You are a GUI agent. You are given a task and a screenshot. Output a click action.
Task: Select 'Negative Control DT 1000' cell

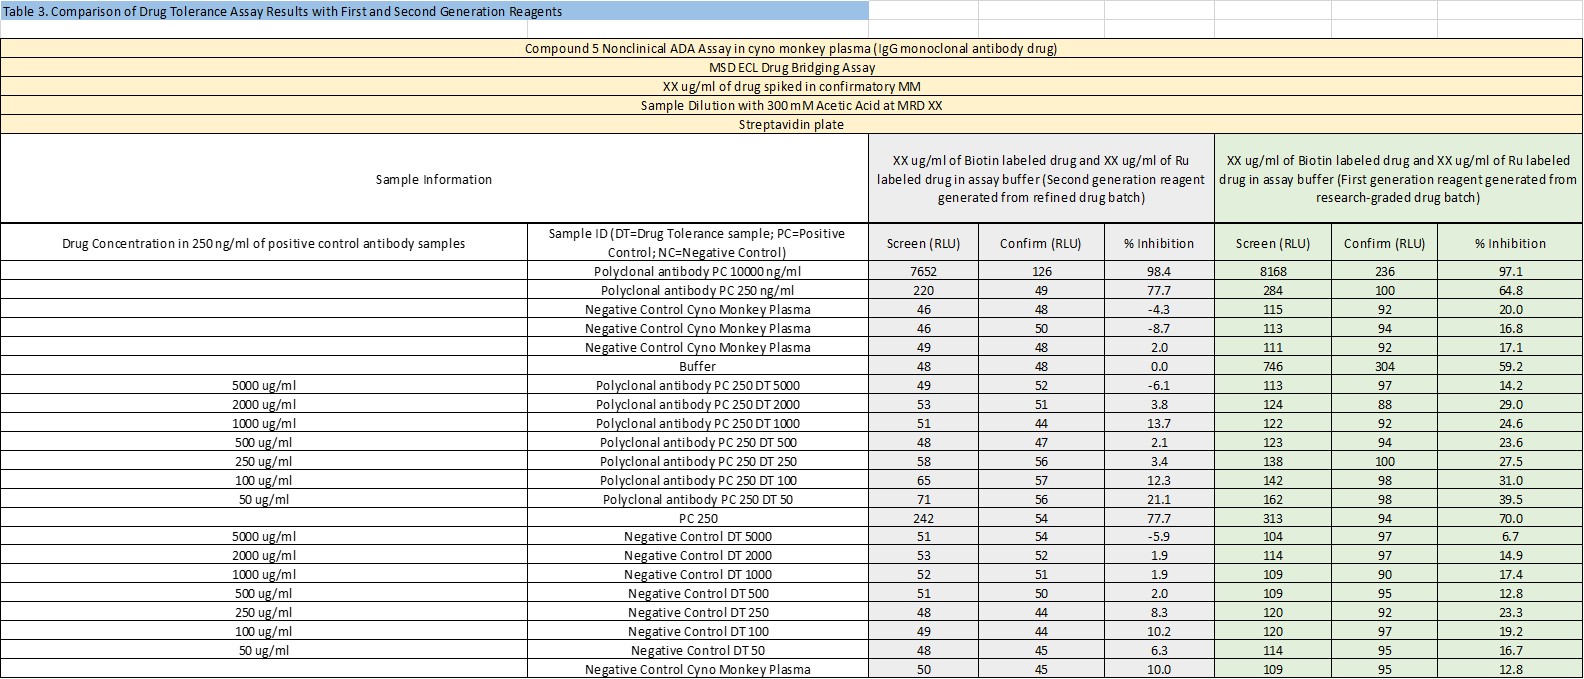pyautogui.click(x=697, y=575)
